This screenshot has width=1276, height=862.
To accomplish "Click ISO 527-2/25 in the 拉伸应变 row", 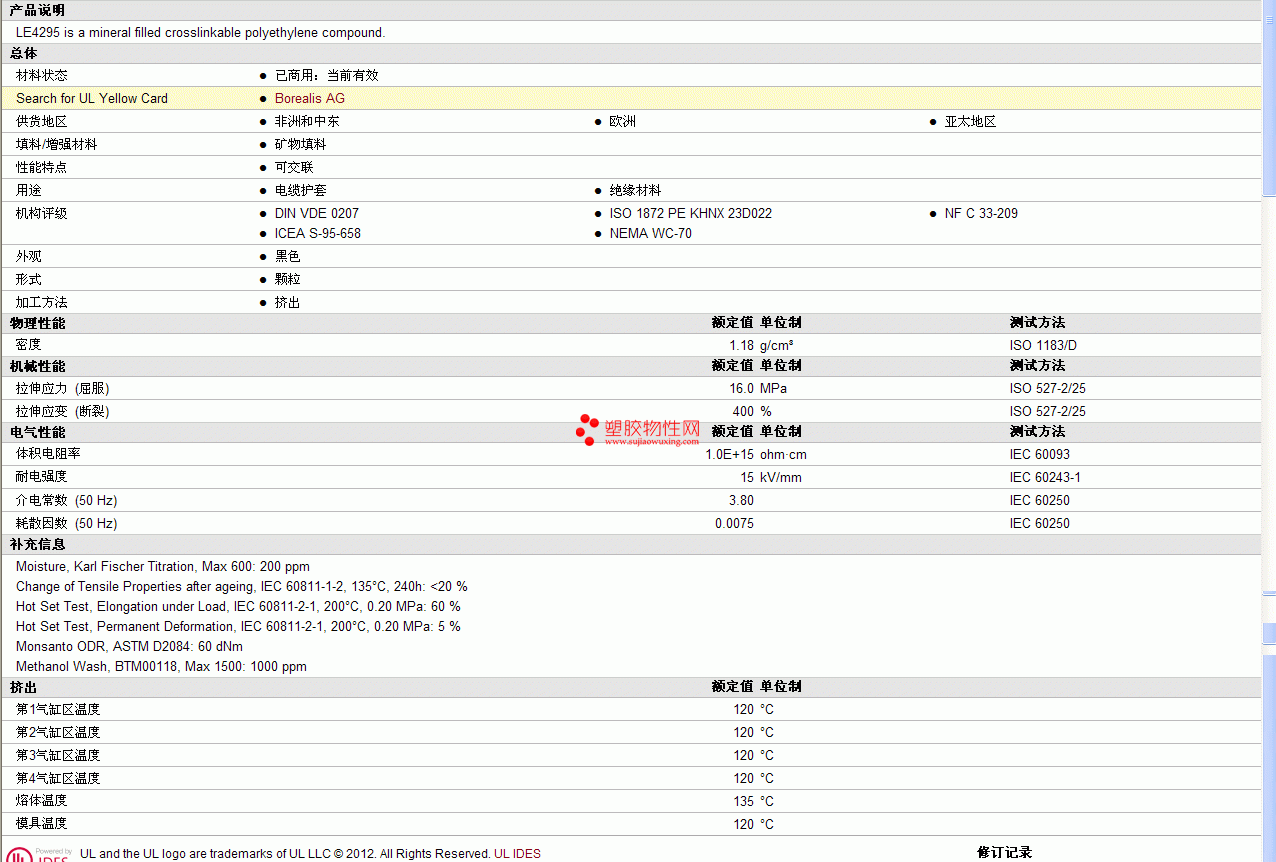I will [x=1048, y=411].
